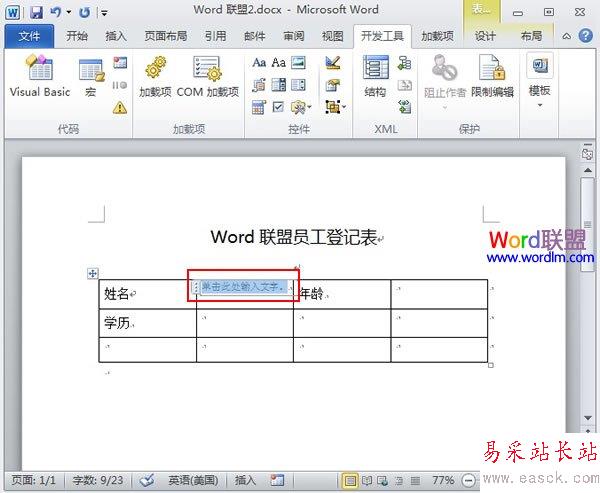Insert a Combo Box content control

point(279,85)
